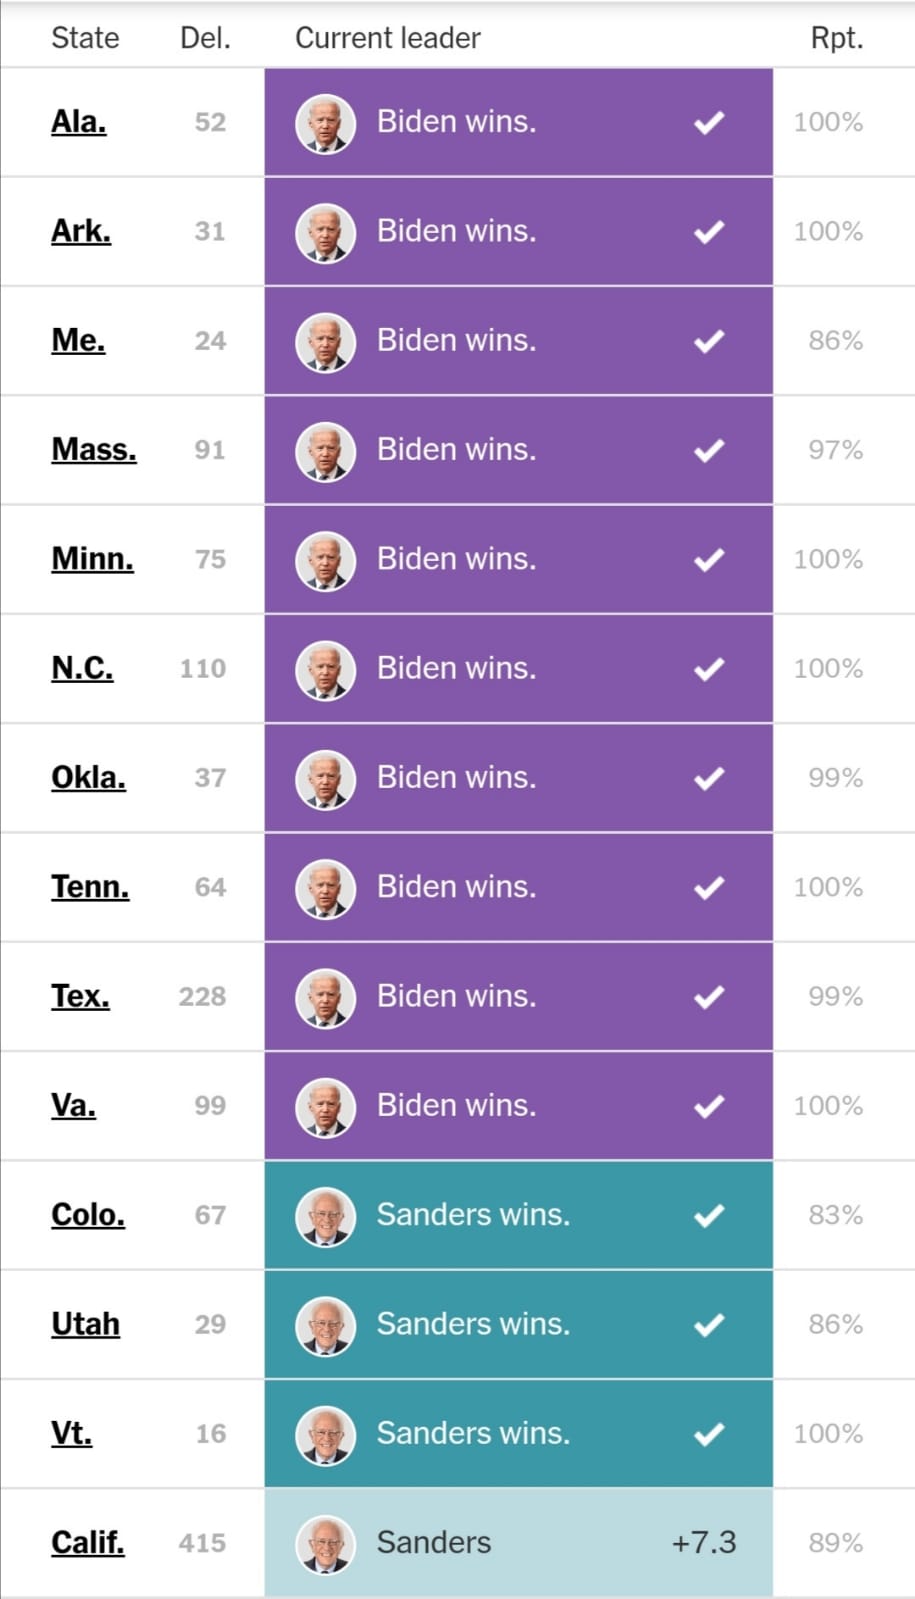The image size is (915, 1599).
Task: Open the Mass. state results link
Action: pos(93,450)
